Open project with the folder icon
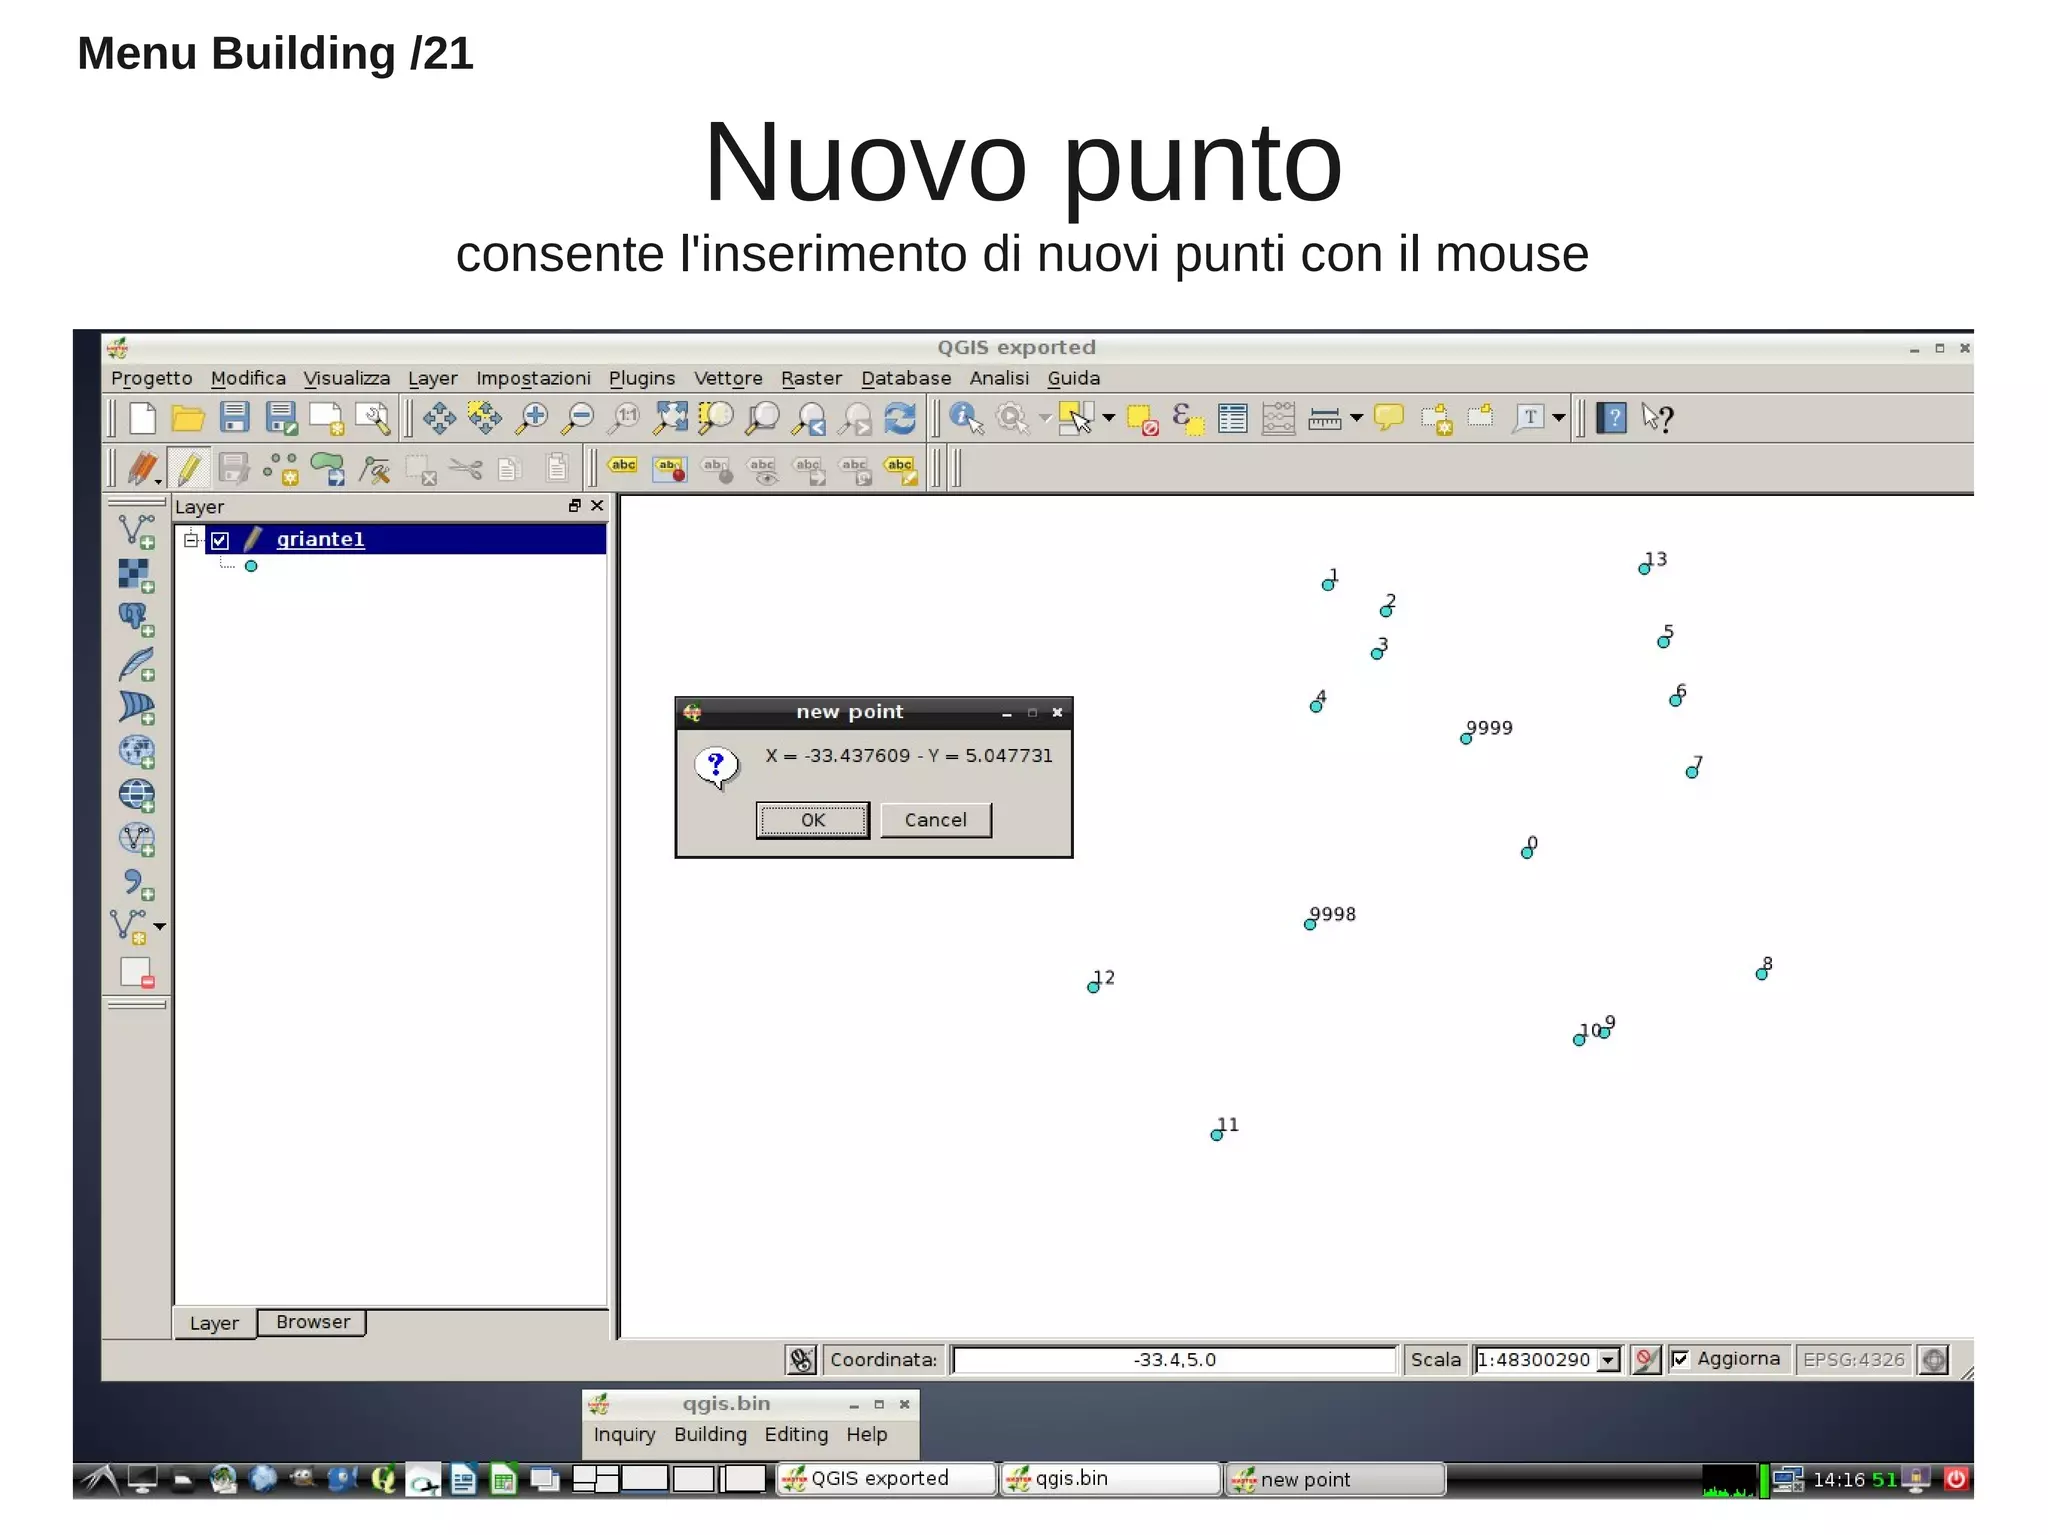 click(x=188, y=418)
